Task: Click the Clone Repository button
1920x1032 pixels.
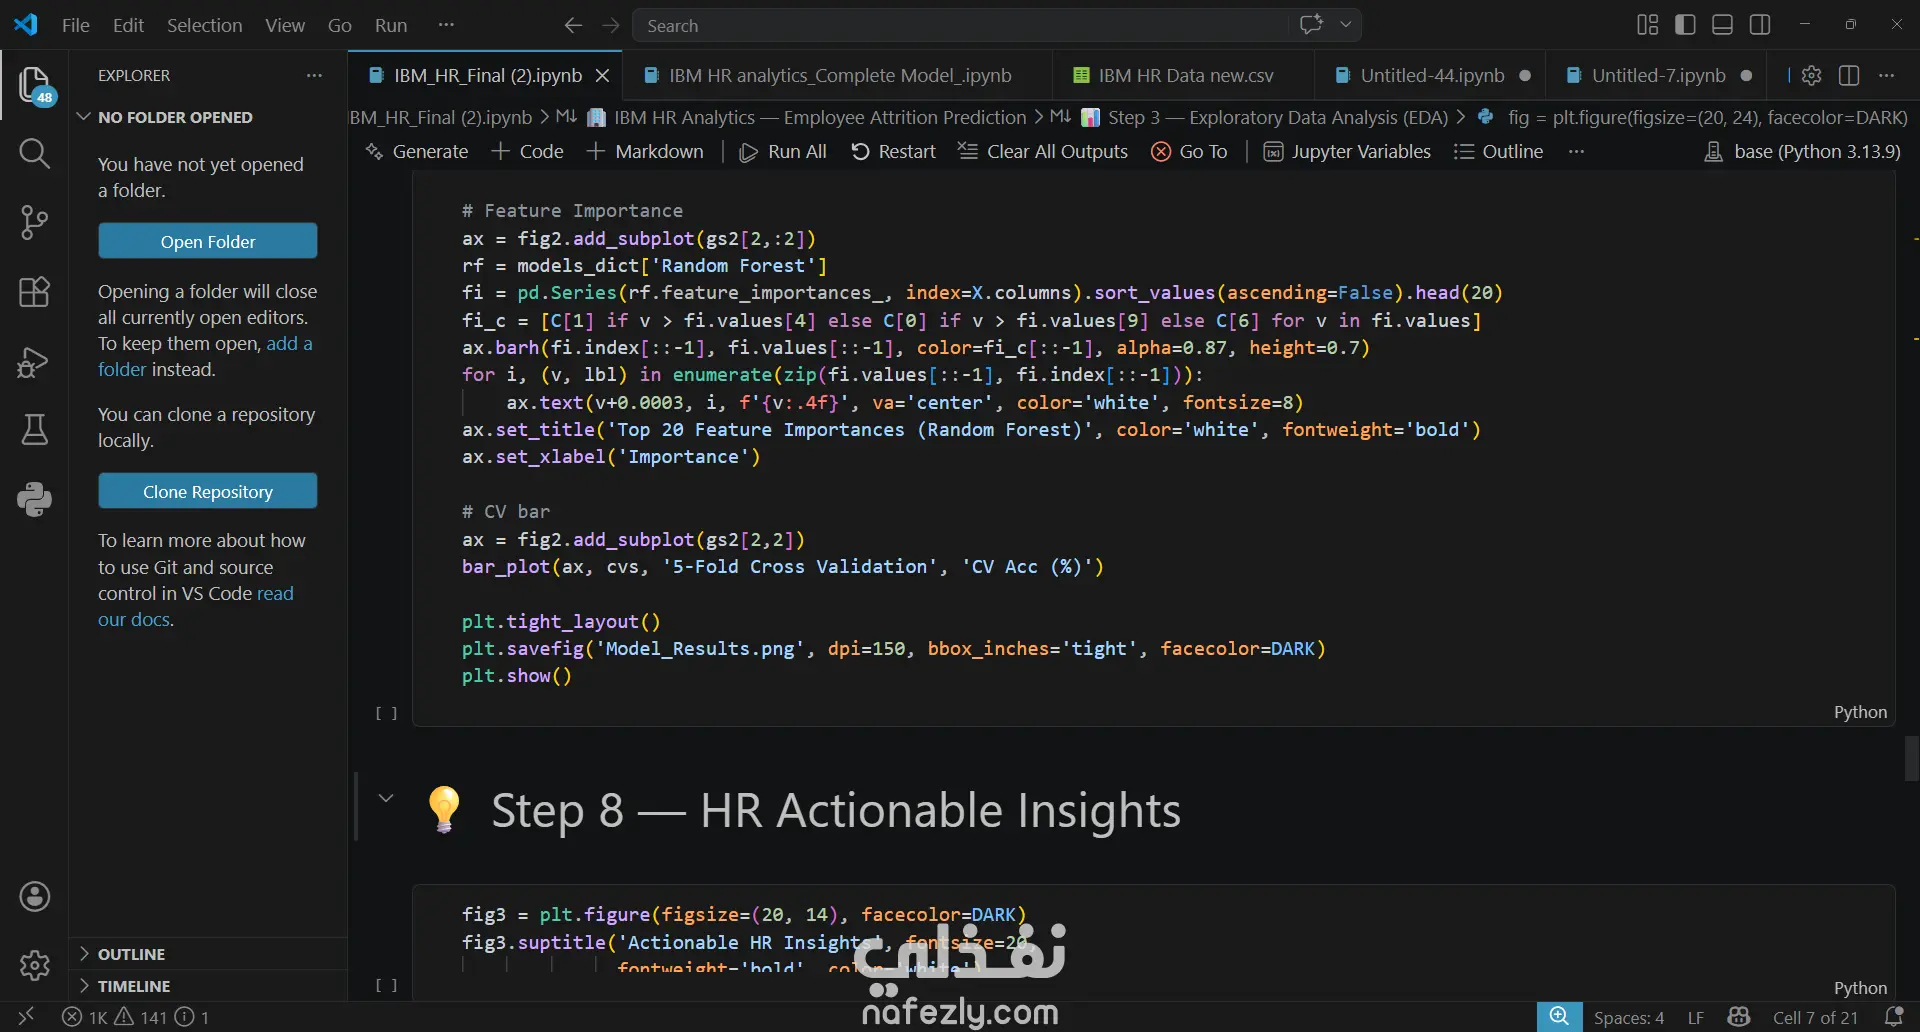Action: [x=208, y=491]
